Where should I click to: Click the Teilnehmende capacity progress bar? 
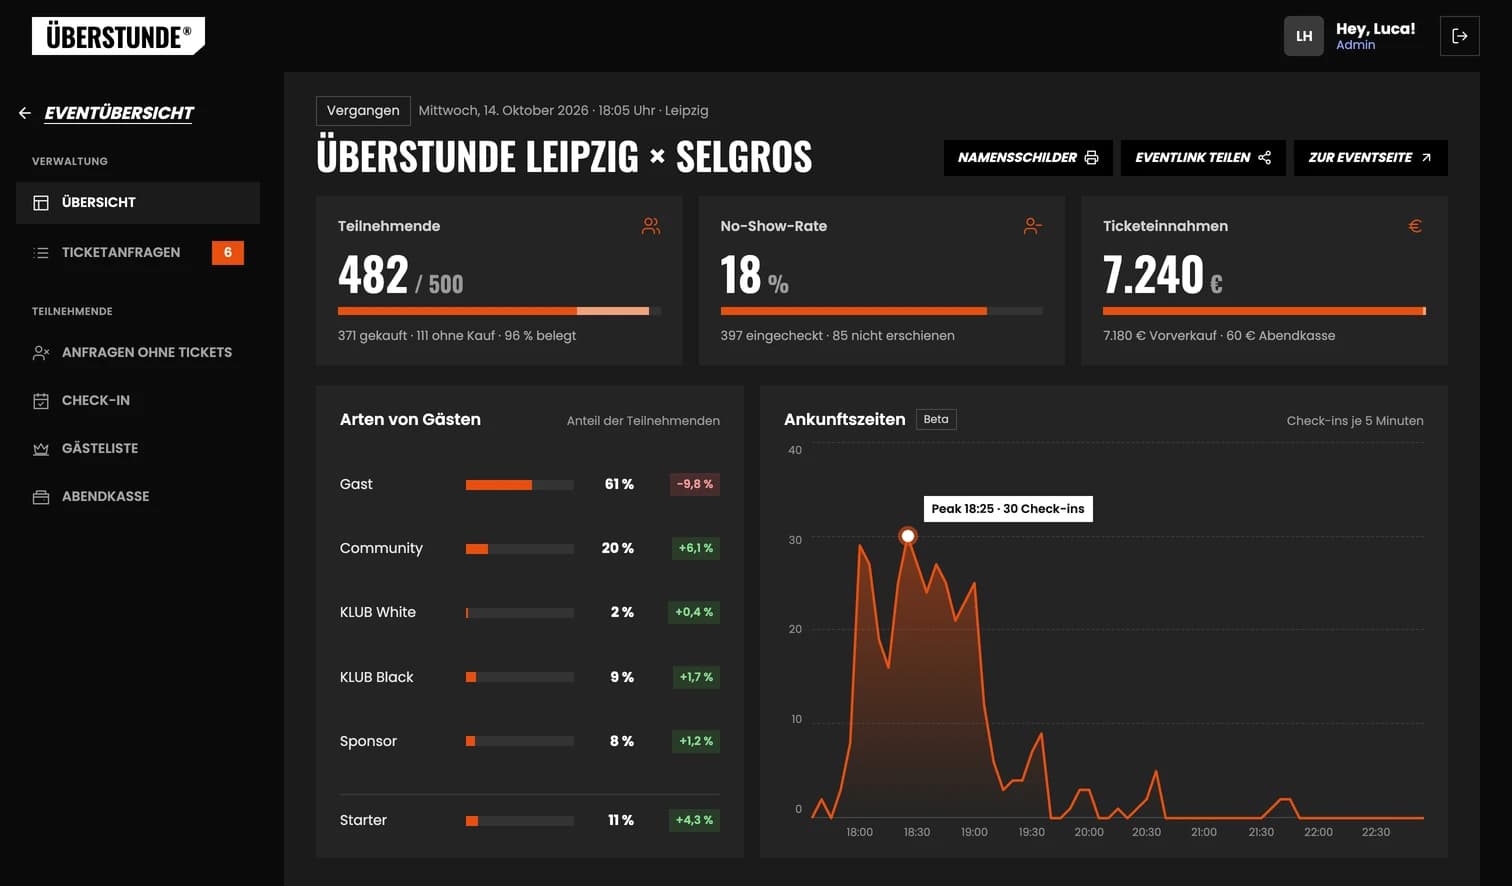coord(499,311)
